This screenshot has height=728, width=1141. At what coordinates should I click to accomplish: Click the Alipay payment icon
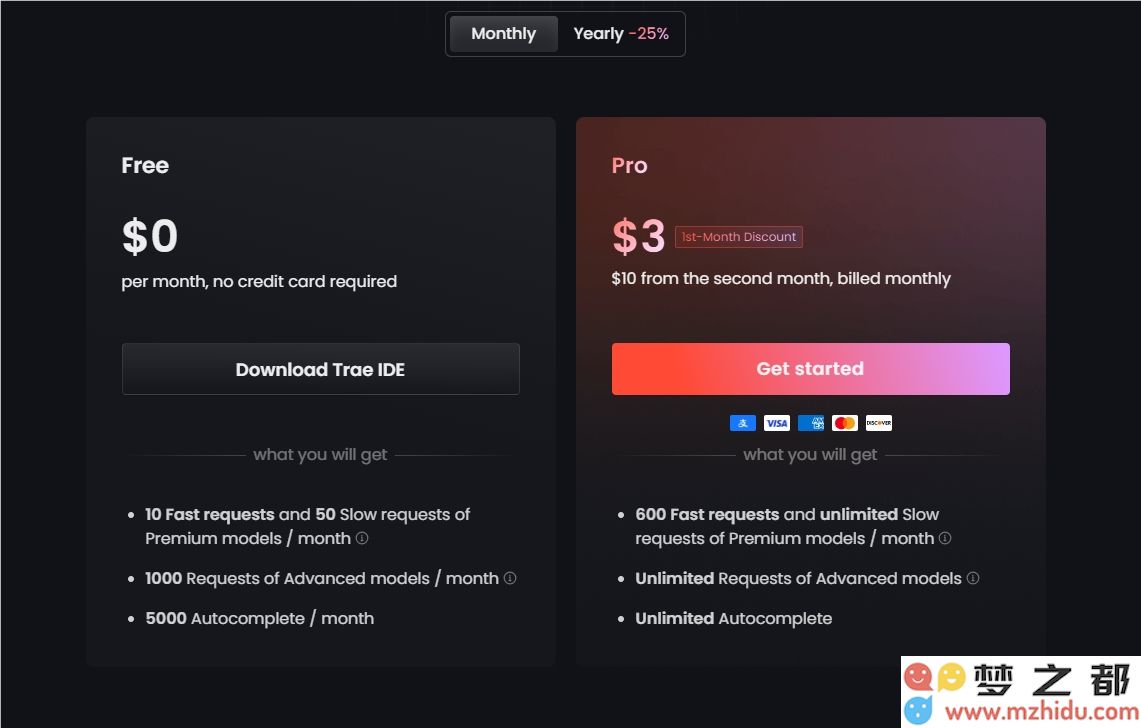(742, 423)
